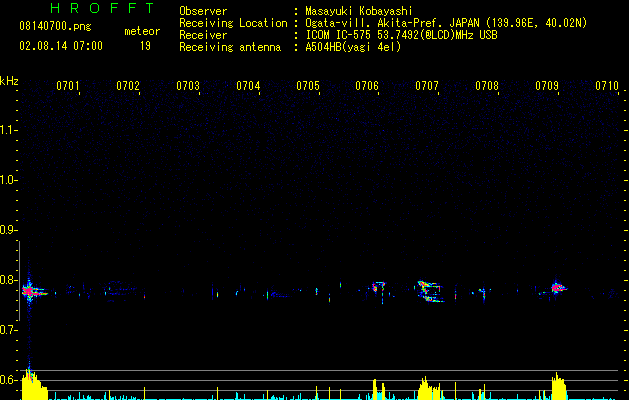
Task: Click the 0.7 kHz axis label
Action: (9, 330)
